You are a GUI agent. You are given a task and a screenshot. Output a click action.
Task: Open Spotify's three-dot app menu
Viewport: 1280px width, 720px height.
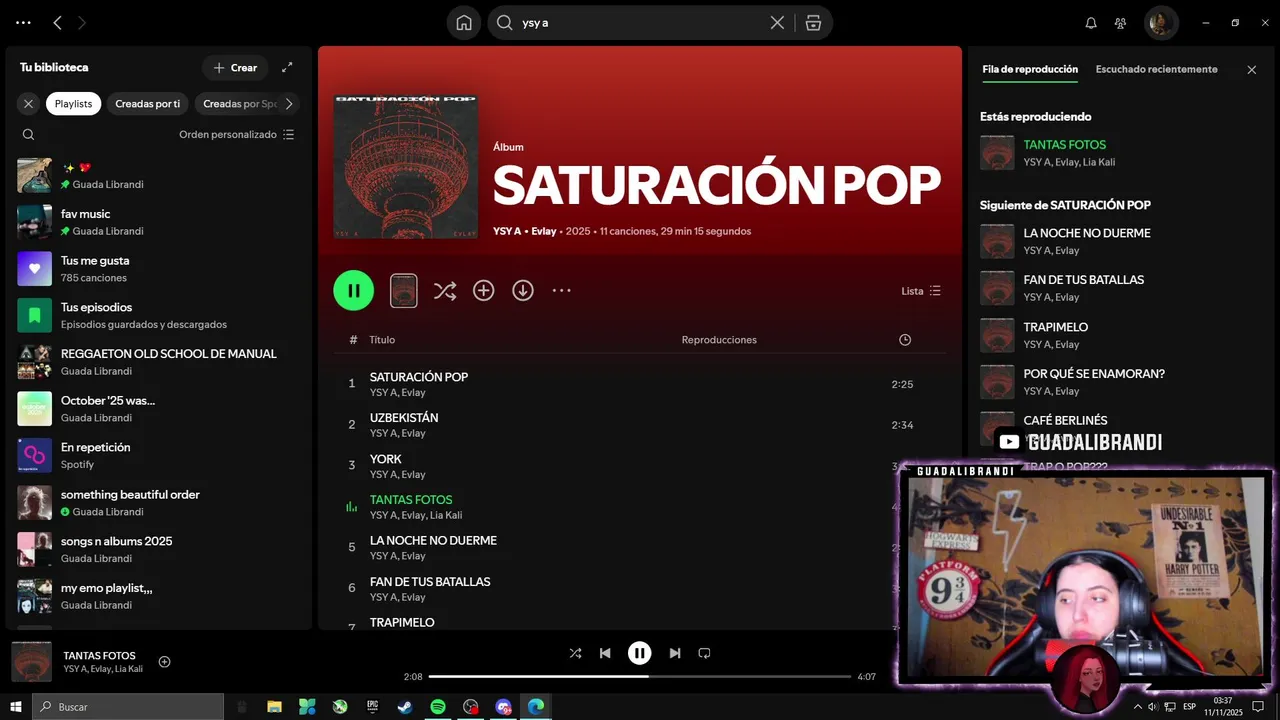(23, 22)
